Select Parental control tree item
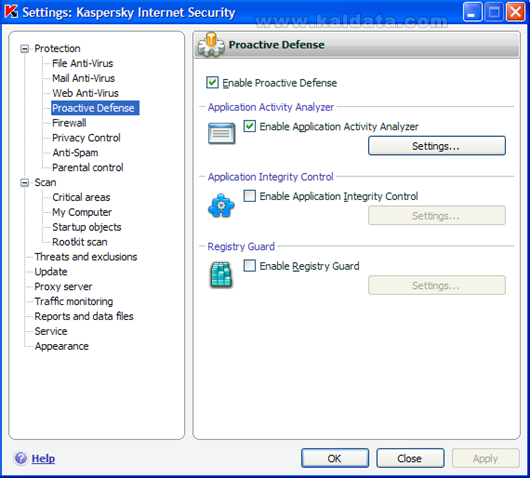530x478 pixels. 88,167
